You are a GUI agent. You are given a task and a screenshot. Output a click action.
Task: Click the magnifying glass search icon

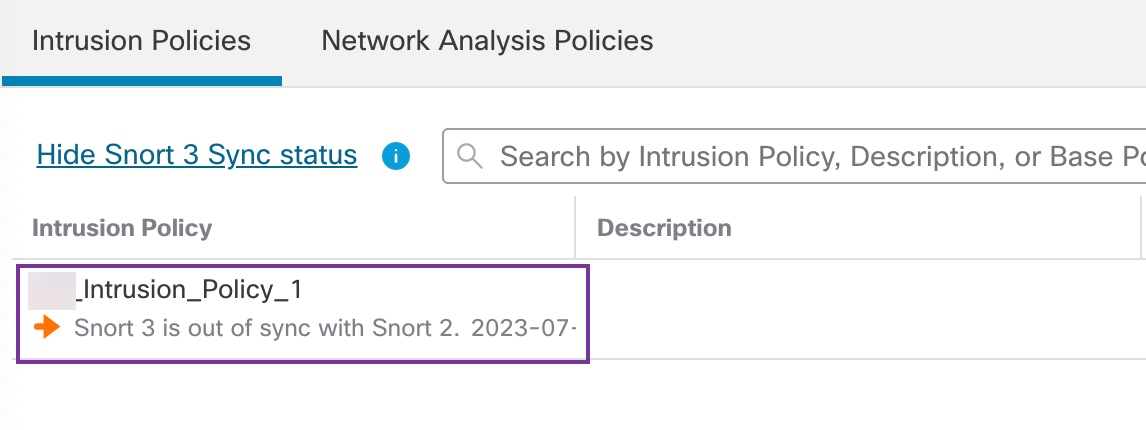click(x=470, y=156)
